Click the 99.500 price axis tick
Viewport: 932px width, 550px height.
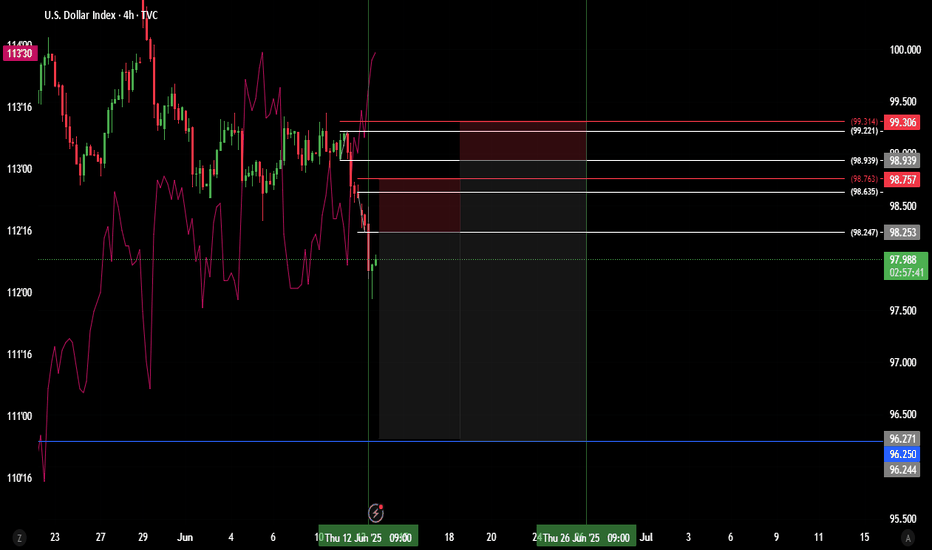point(902,102)
